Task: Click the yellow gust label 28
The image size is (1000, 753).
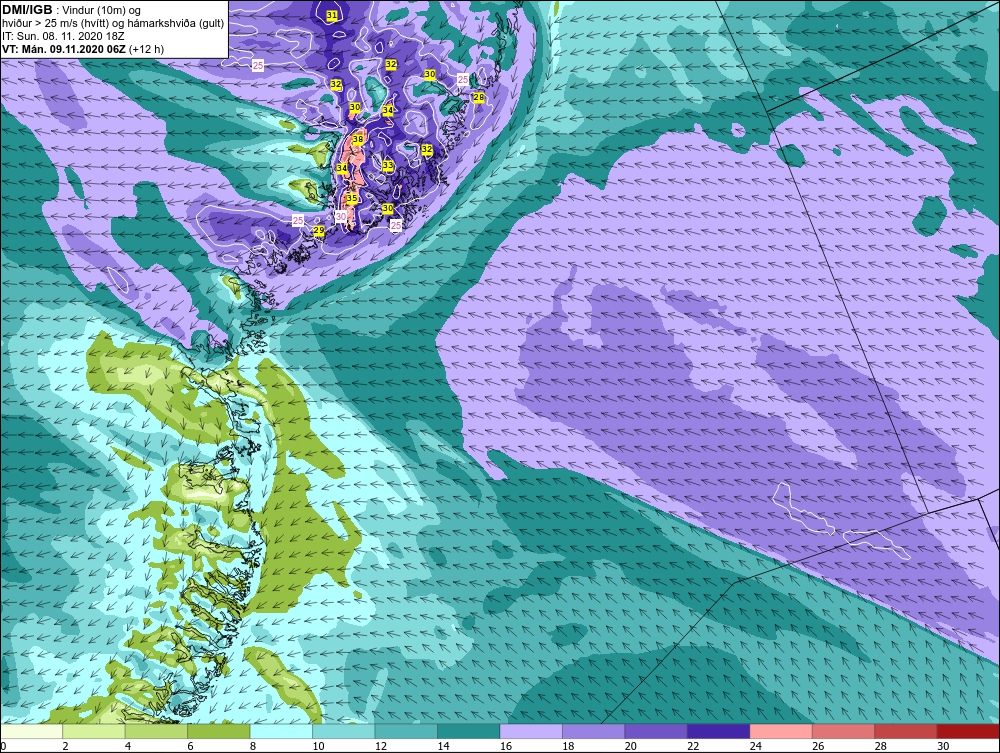Action: click(x=478, y=97)
